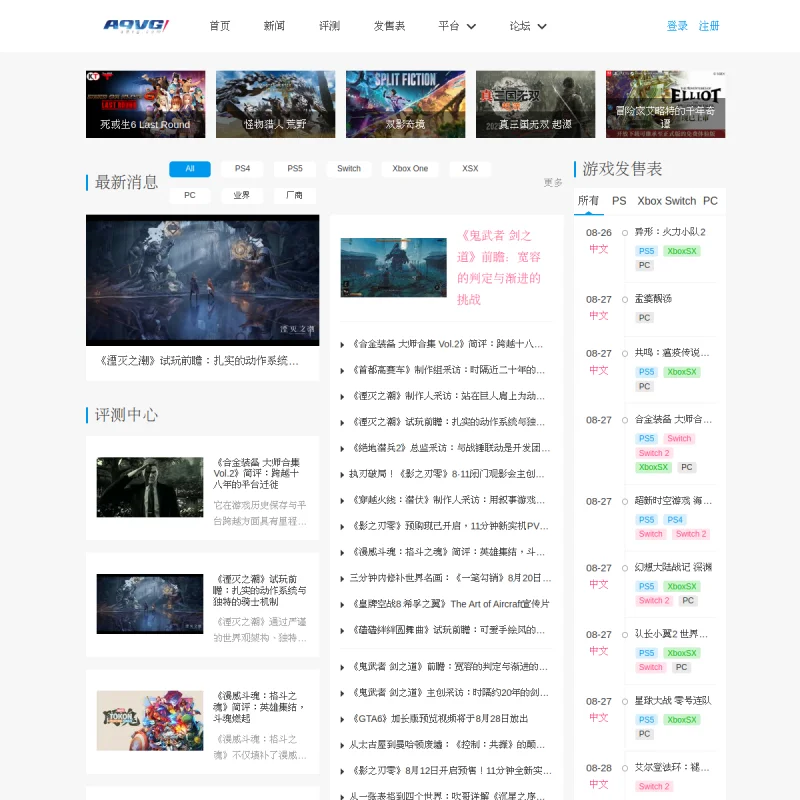This screenshot has width=800, height=800.
Task: Select the 厂商 news filter
Action: [294, 195]
